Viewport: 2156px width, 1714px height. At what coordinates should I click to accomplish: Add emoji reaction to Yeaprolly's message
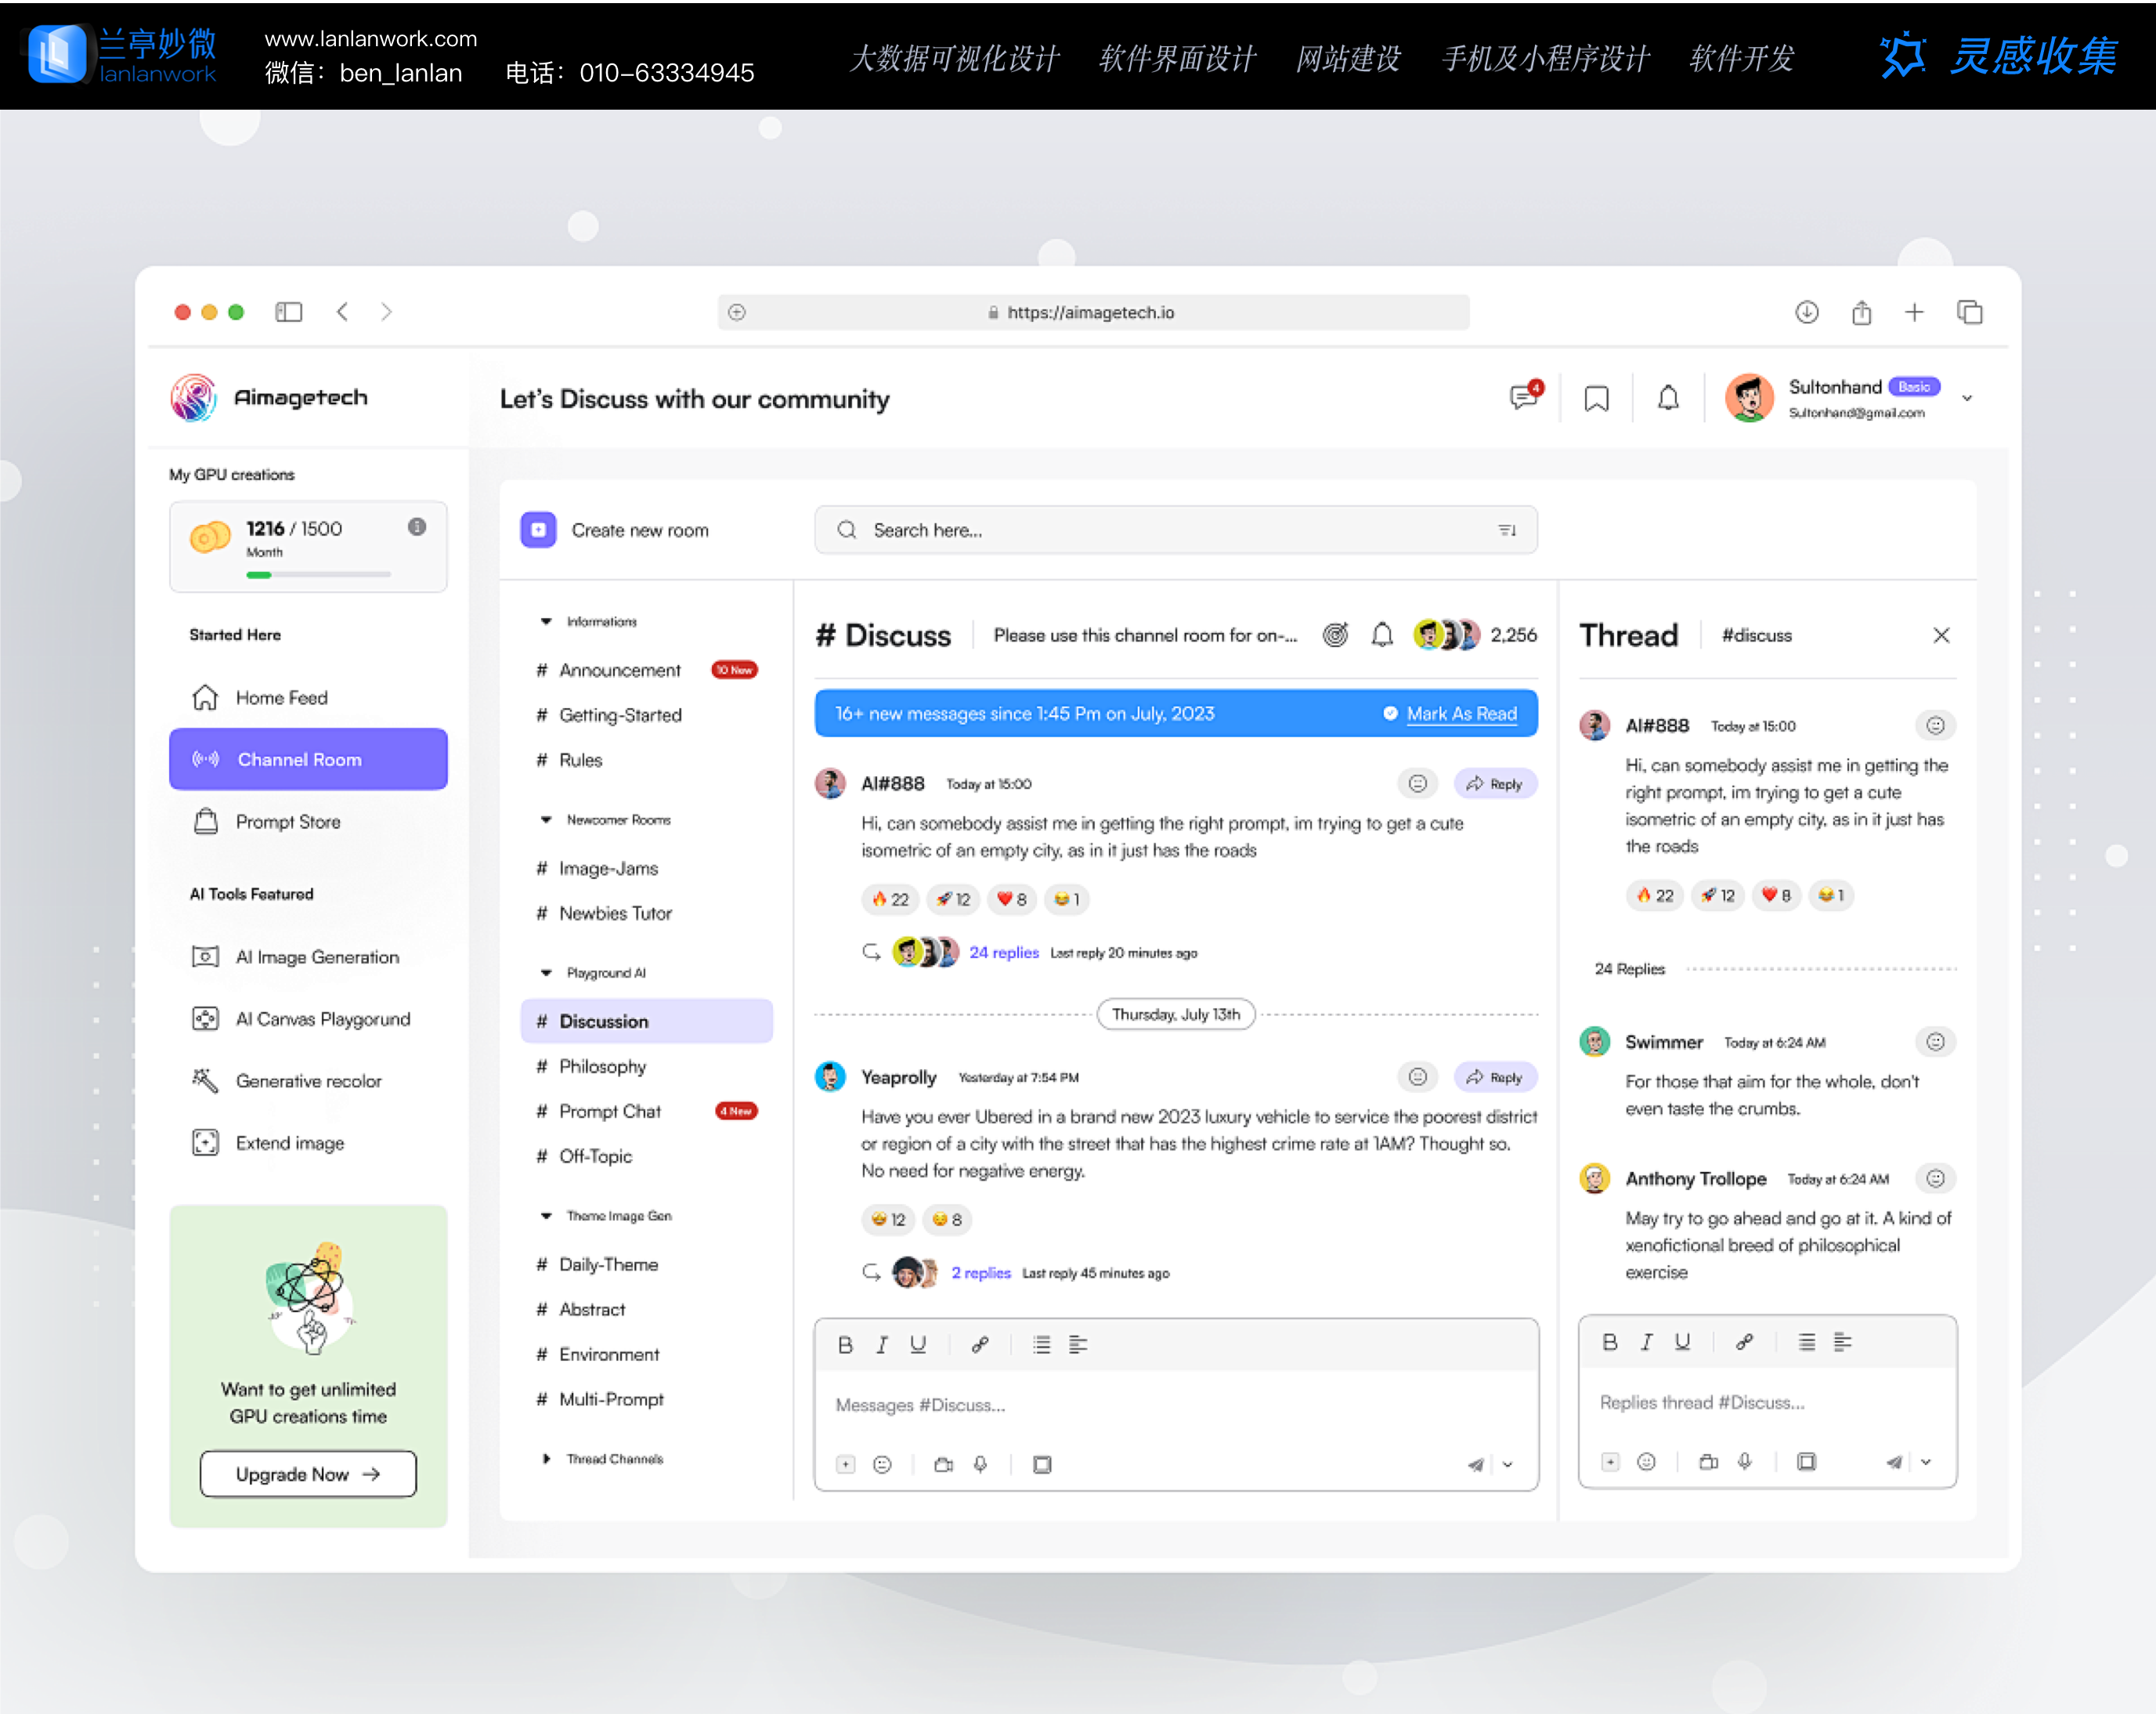pos(1417,1077)
